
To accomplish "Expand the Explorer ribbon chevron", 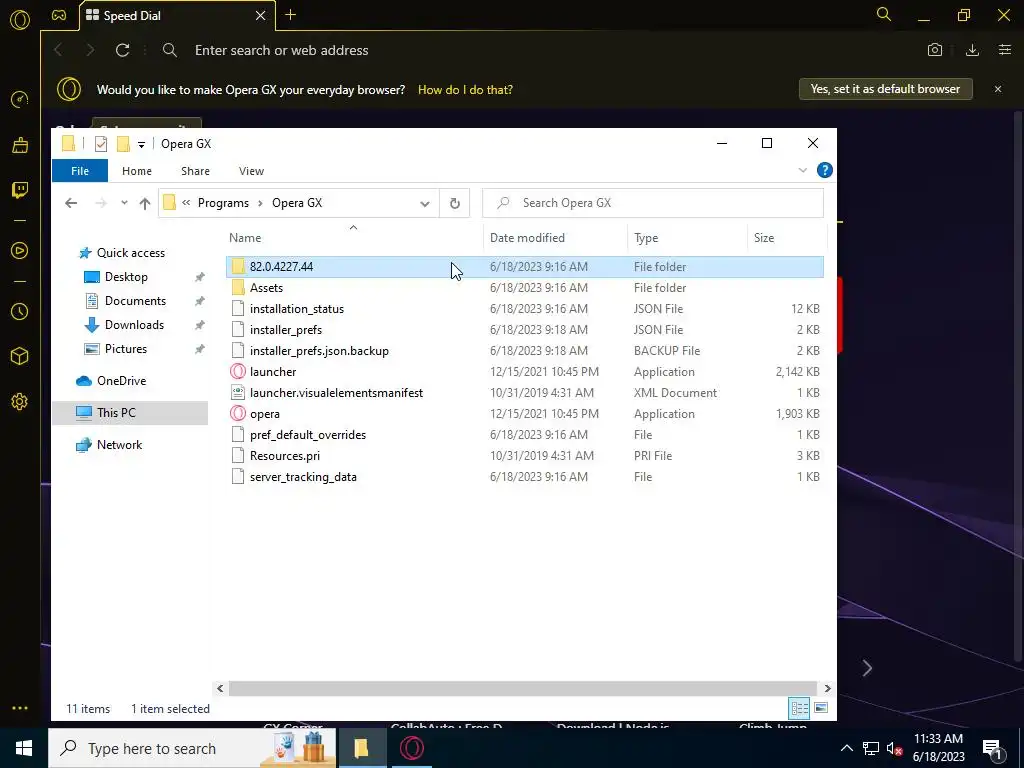I will 803,170.
